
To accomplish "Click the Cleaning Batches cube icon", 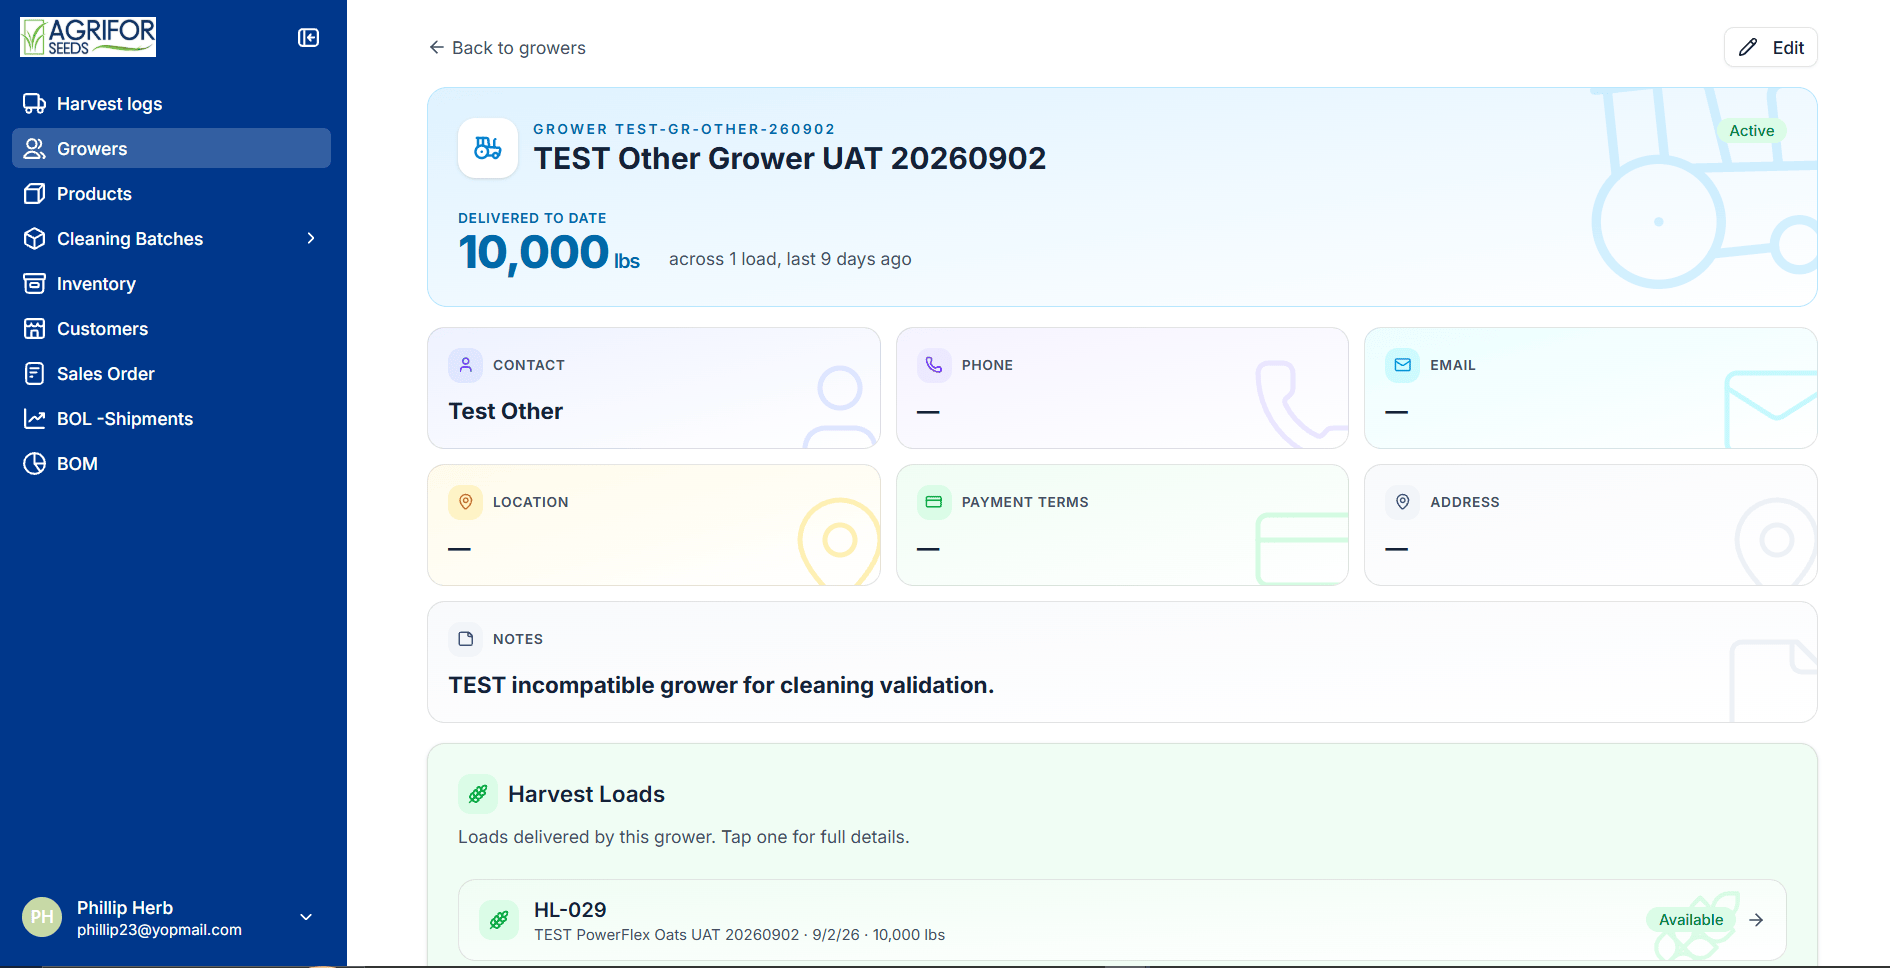I will coord(35,239).
